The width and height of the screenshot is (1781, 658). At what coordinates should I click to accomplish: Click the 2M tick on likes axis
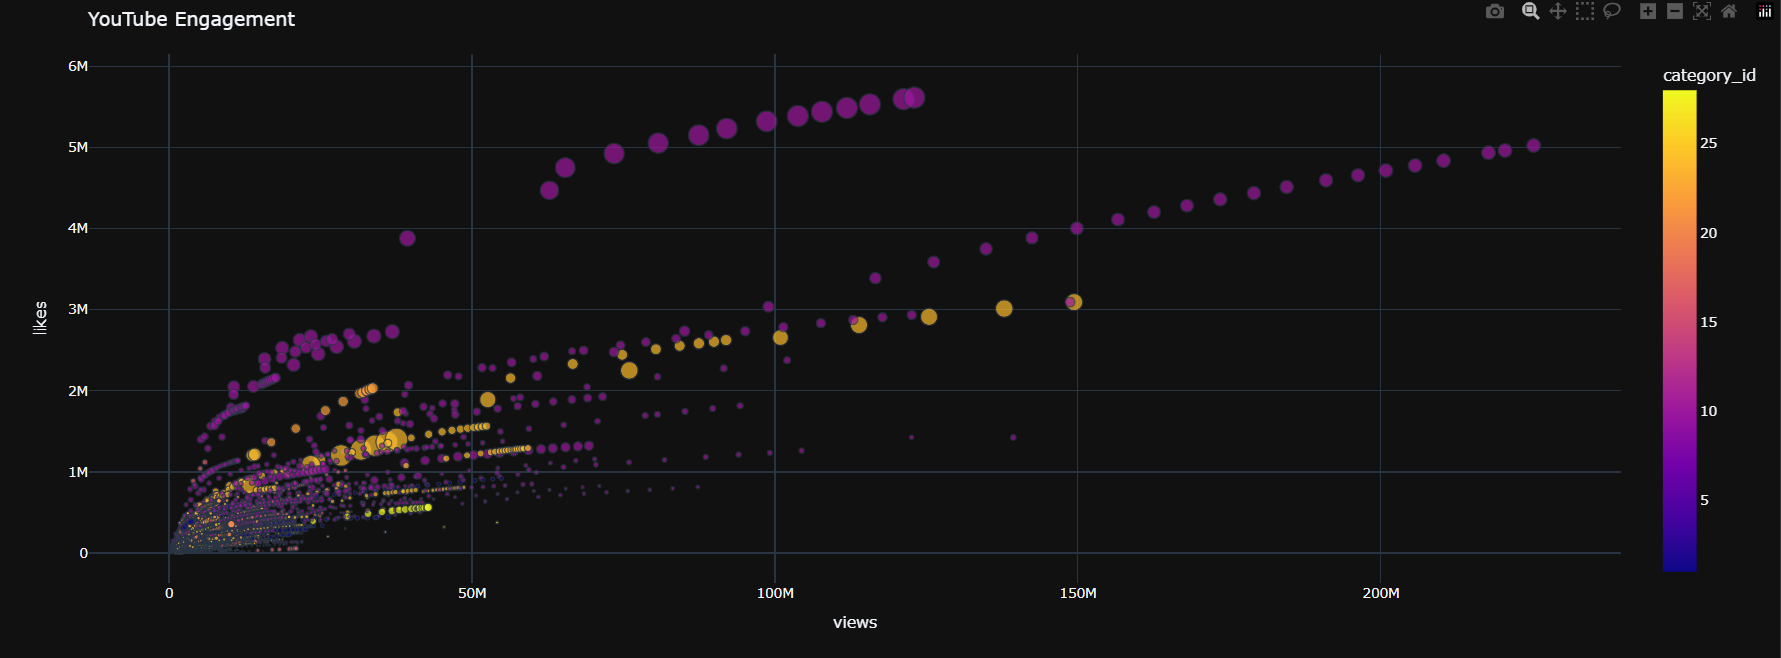[78, 391]
